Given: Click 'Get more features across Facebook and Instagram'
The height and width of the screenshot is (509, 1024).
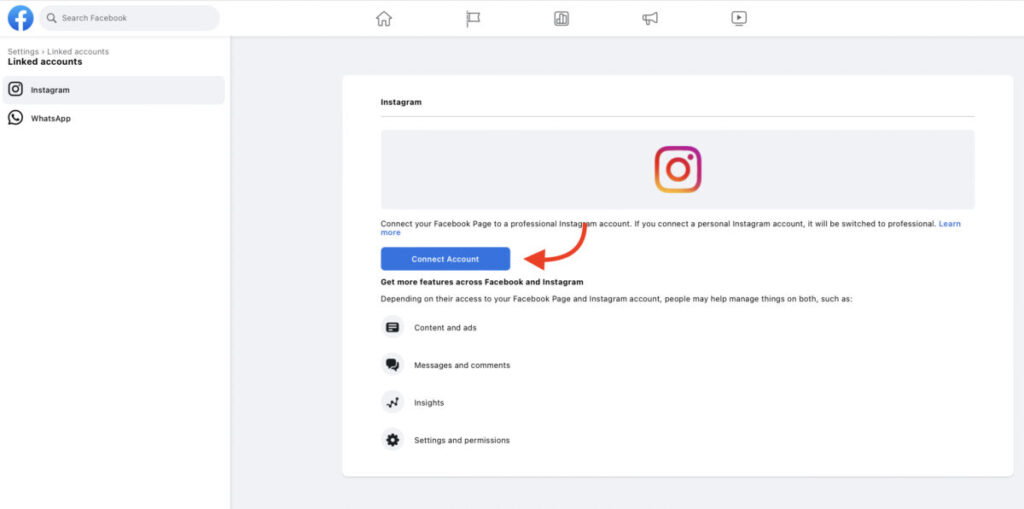Looking at the screenshot, I should click(x=482, y=282).
